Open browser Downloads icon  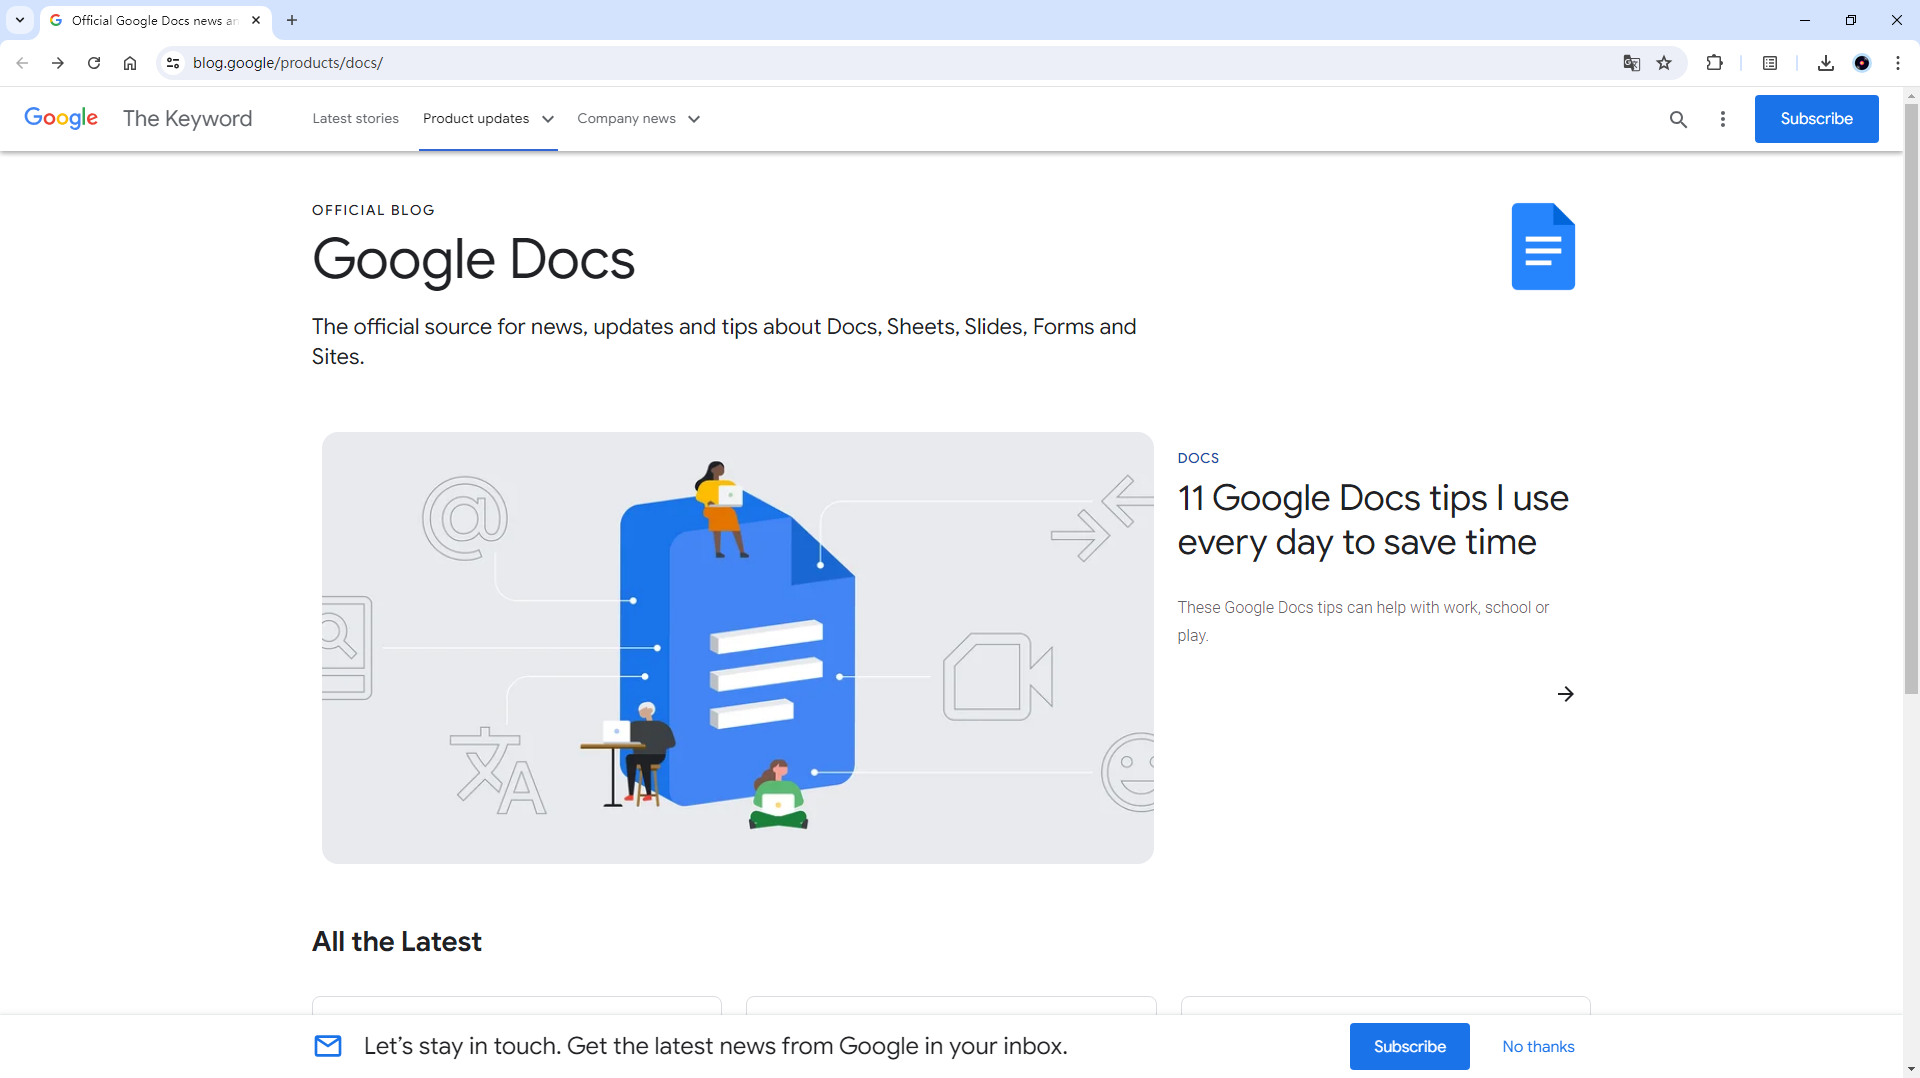coord(1826,63)
